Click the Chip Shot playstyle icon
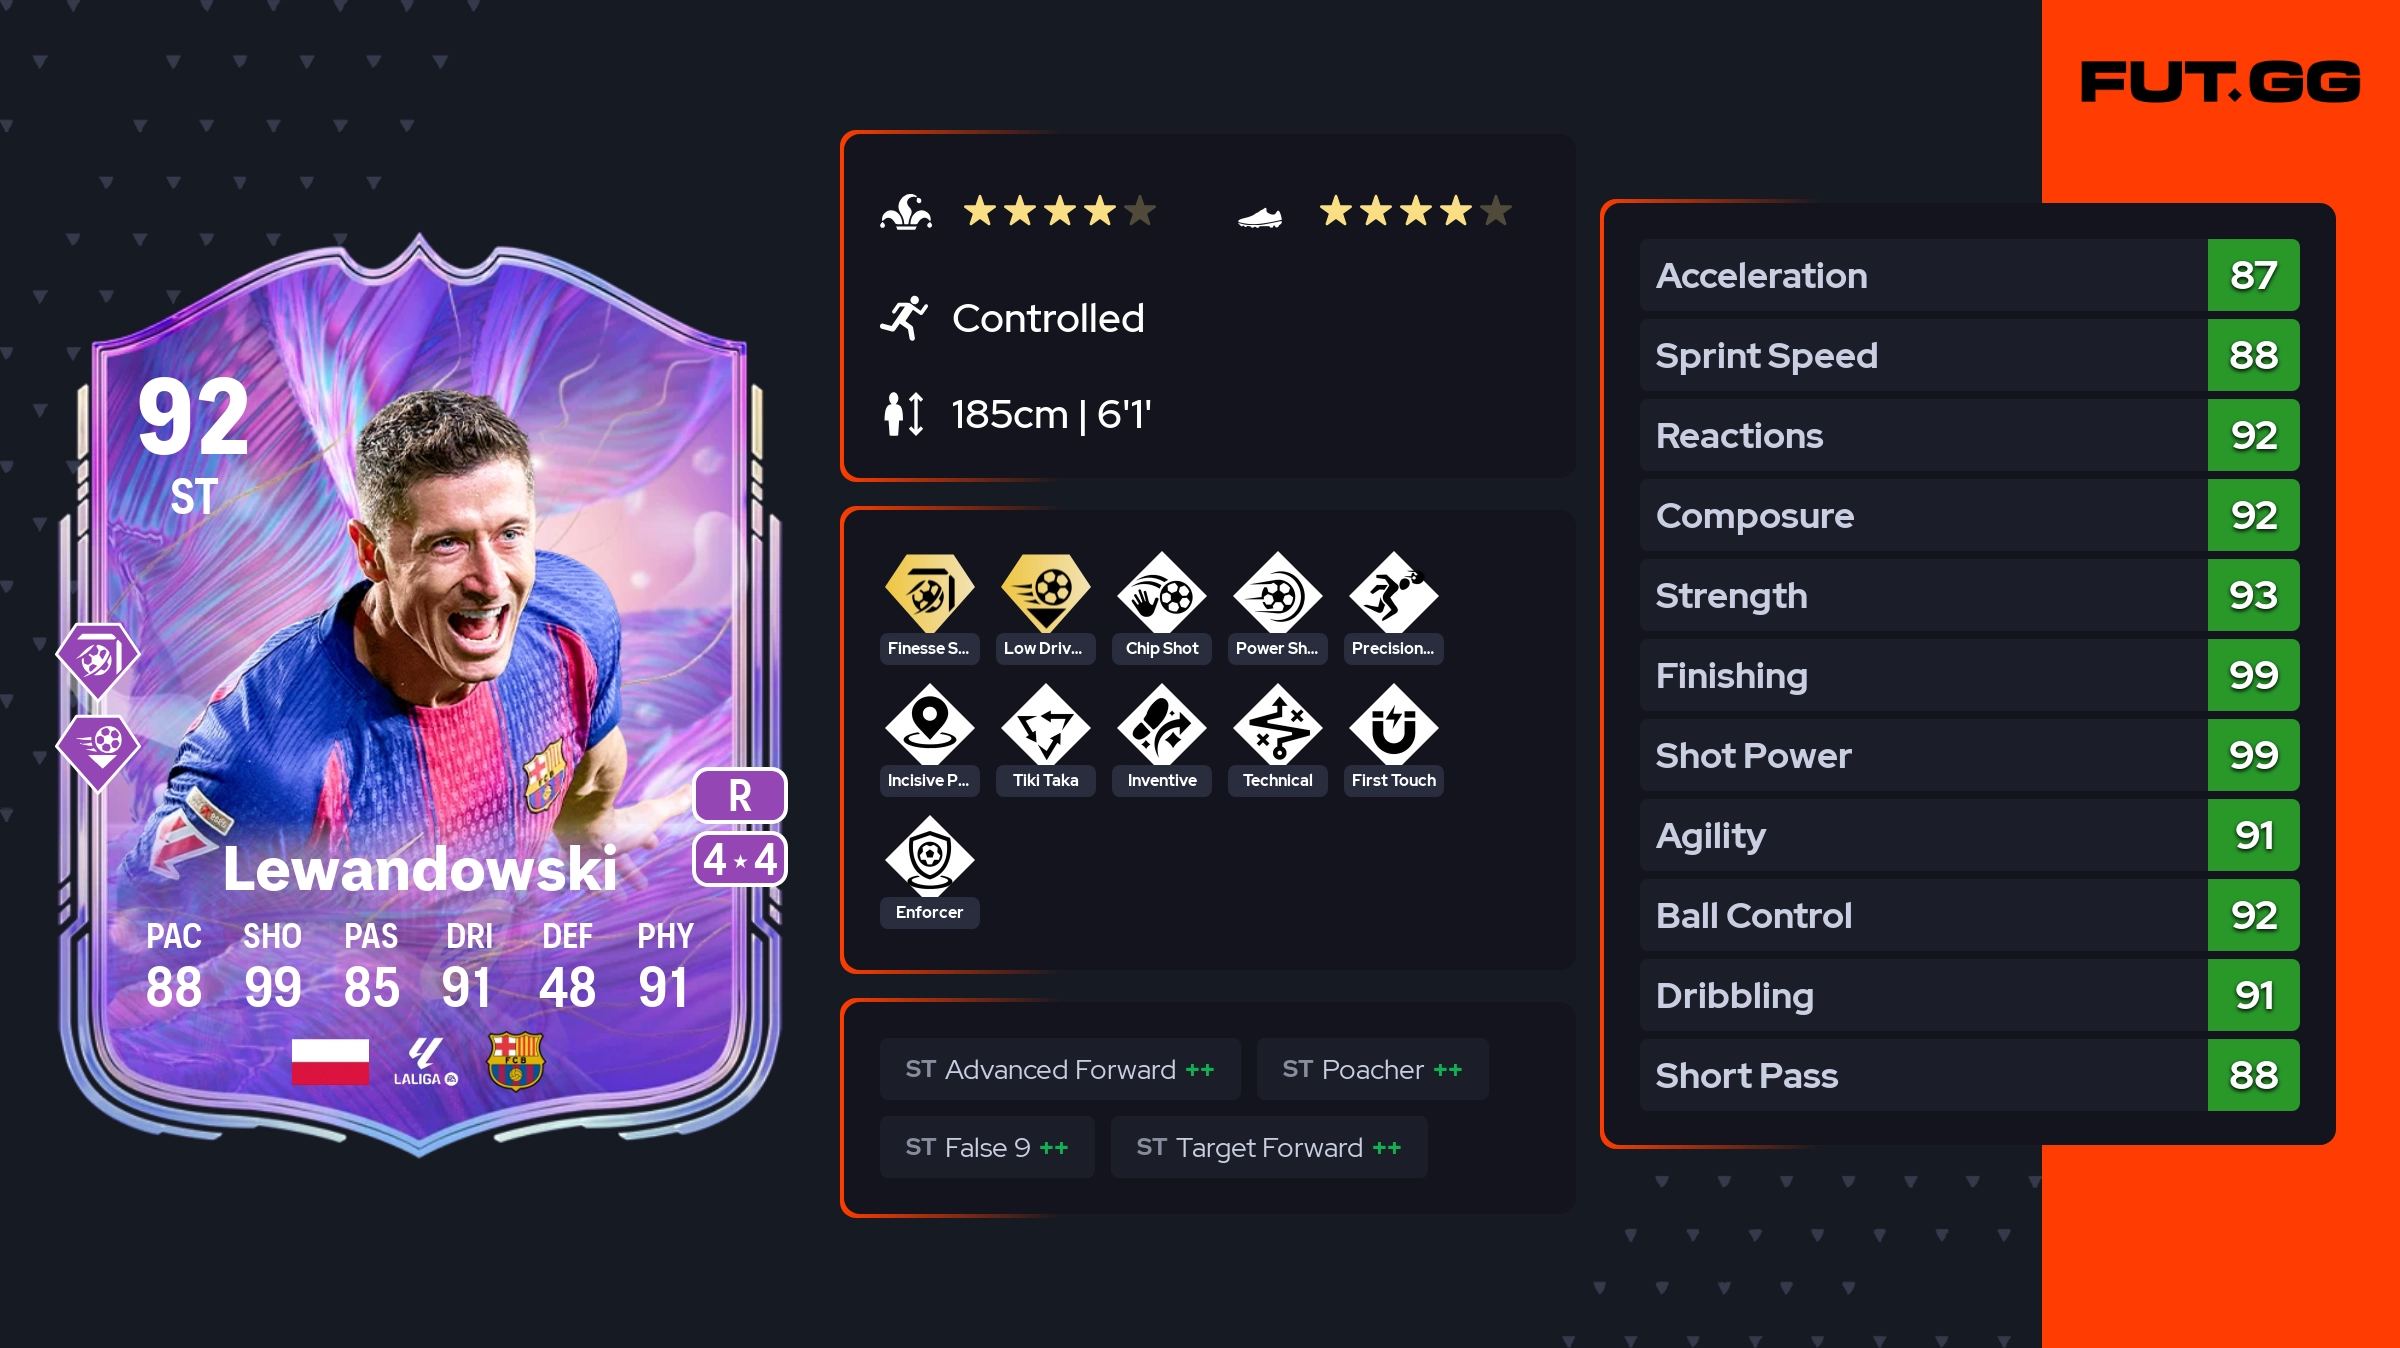 coord(1161,594)
